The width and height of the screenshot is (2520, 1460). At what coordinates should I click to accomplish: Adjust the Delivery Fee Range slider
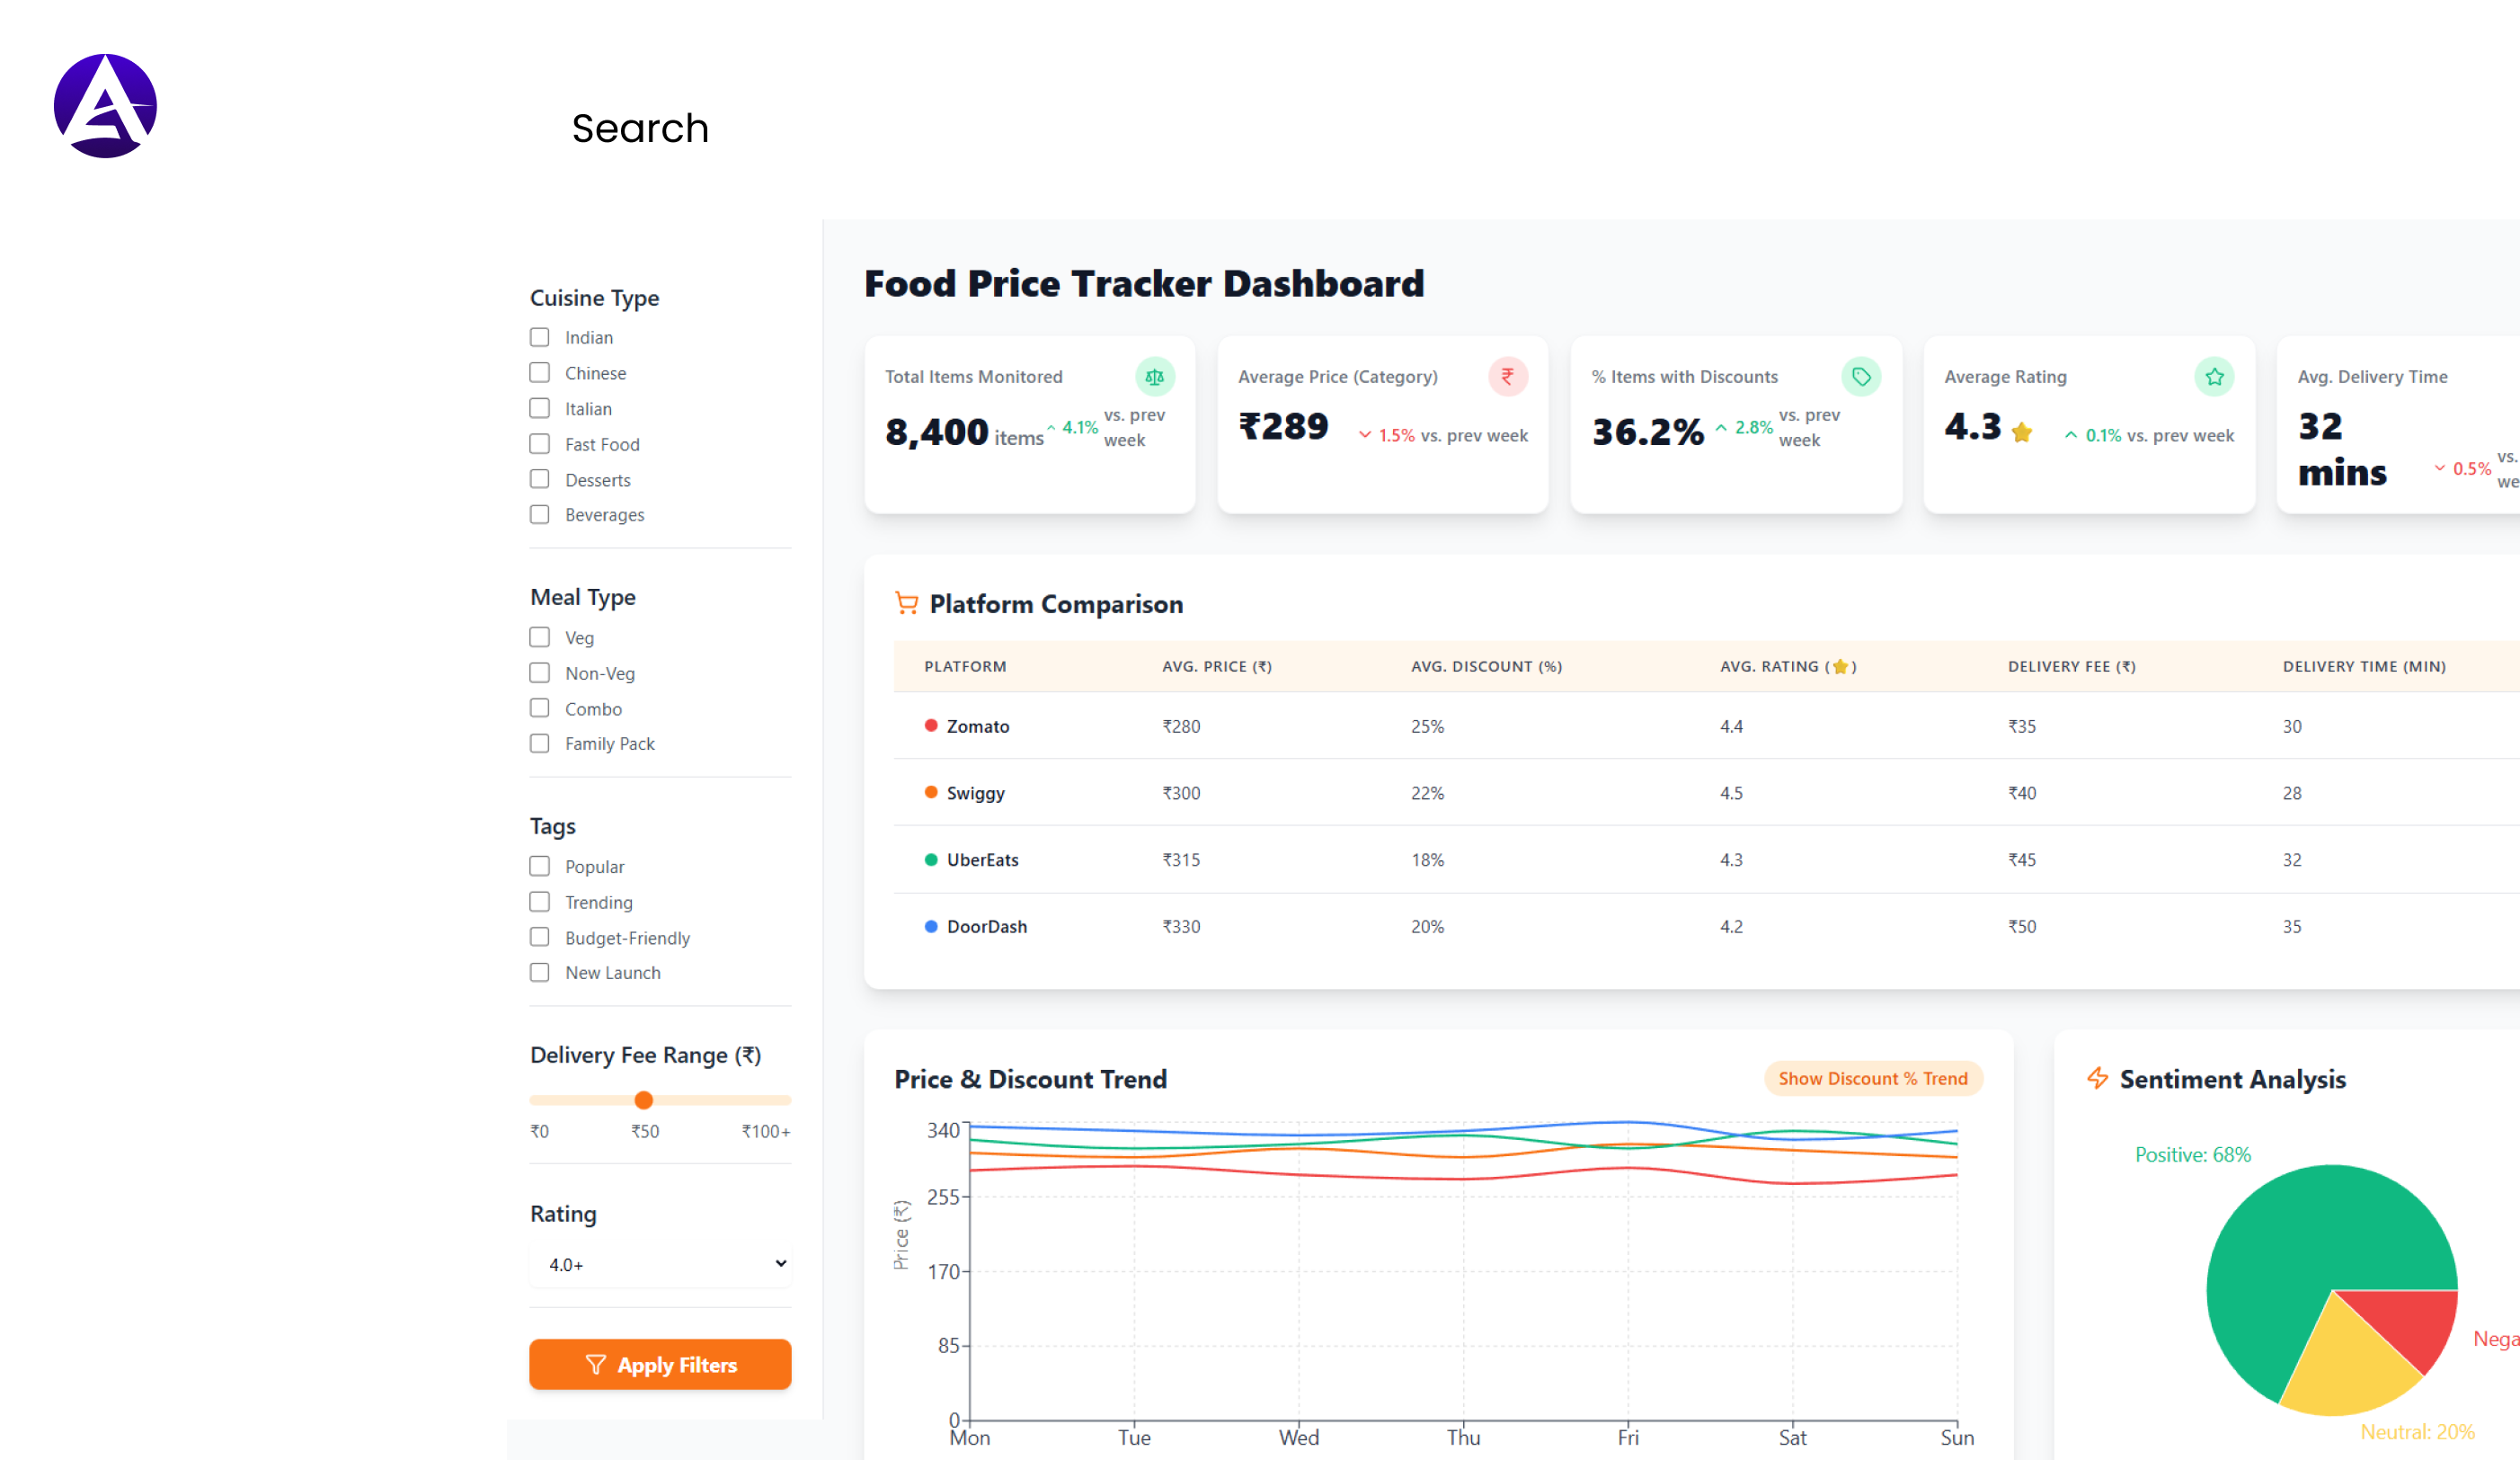pyautogui.click(x=644, y=1100)
